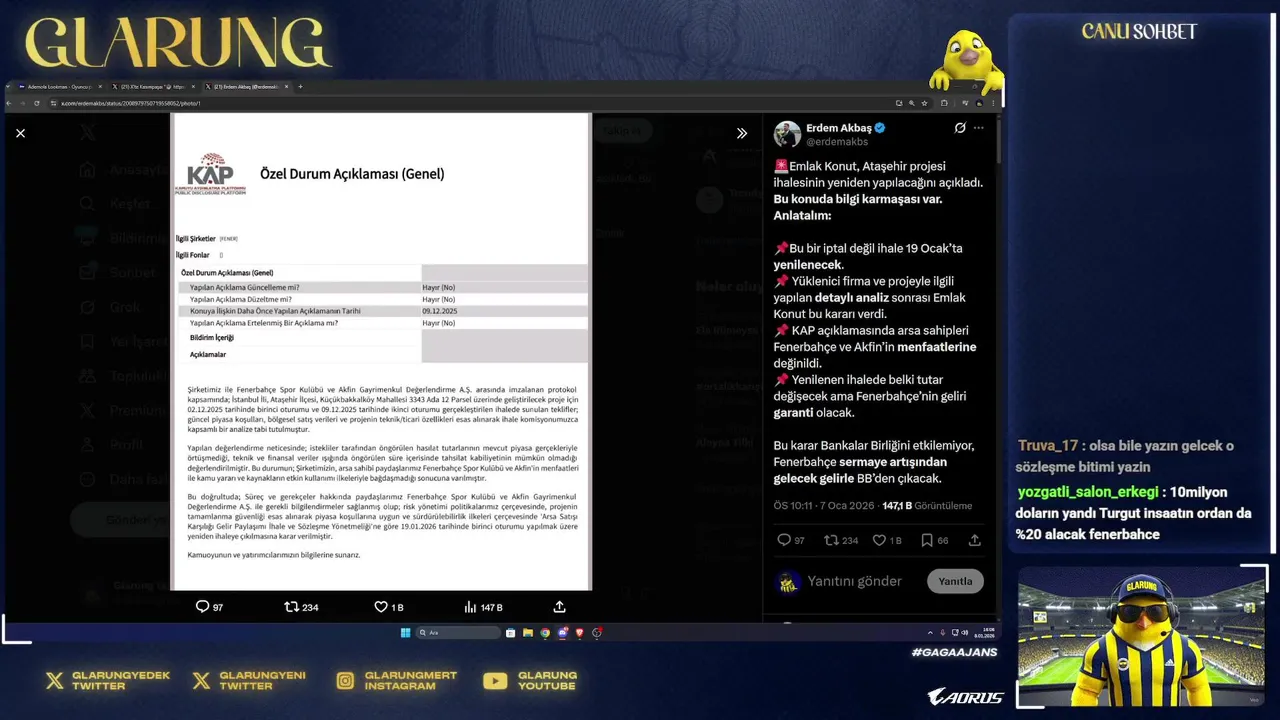Open @erdemakbs handle link
The height and width of the screenshot is (720, 1280).
tap(837, 142)
